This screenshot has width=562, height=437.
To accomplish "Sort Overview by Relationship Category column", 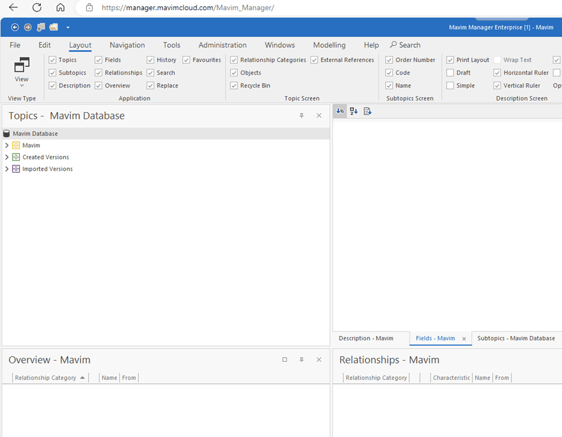I will (x=50, y=378).
